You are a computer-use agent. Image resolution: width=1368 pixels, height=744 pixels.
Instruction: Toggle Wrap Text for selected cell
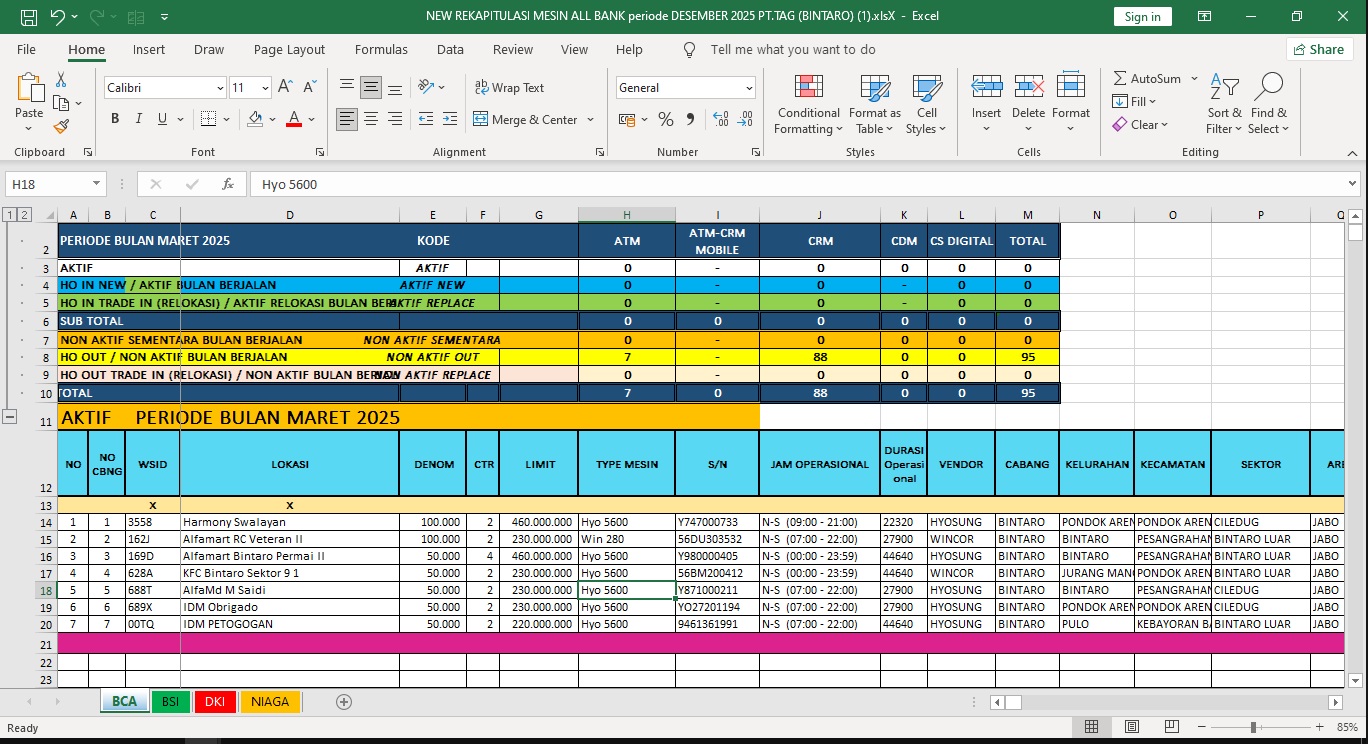point(509,88)
